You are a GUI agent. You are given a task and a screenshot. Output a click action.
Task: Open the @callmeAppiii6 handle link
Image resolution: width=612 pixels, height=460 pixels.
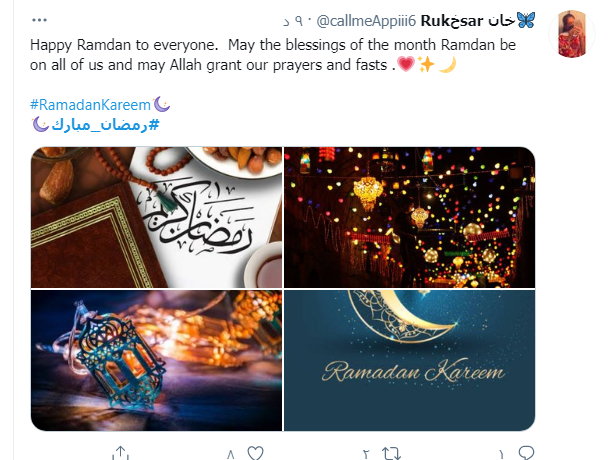coord(366,21)
